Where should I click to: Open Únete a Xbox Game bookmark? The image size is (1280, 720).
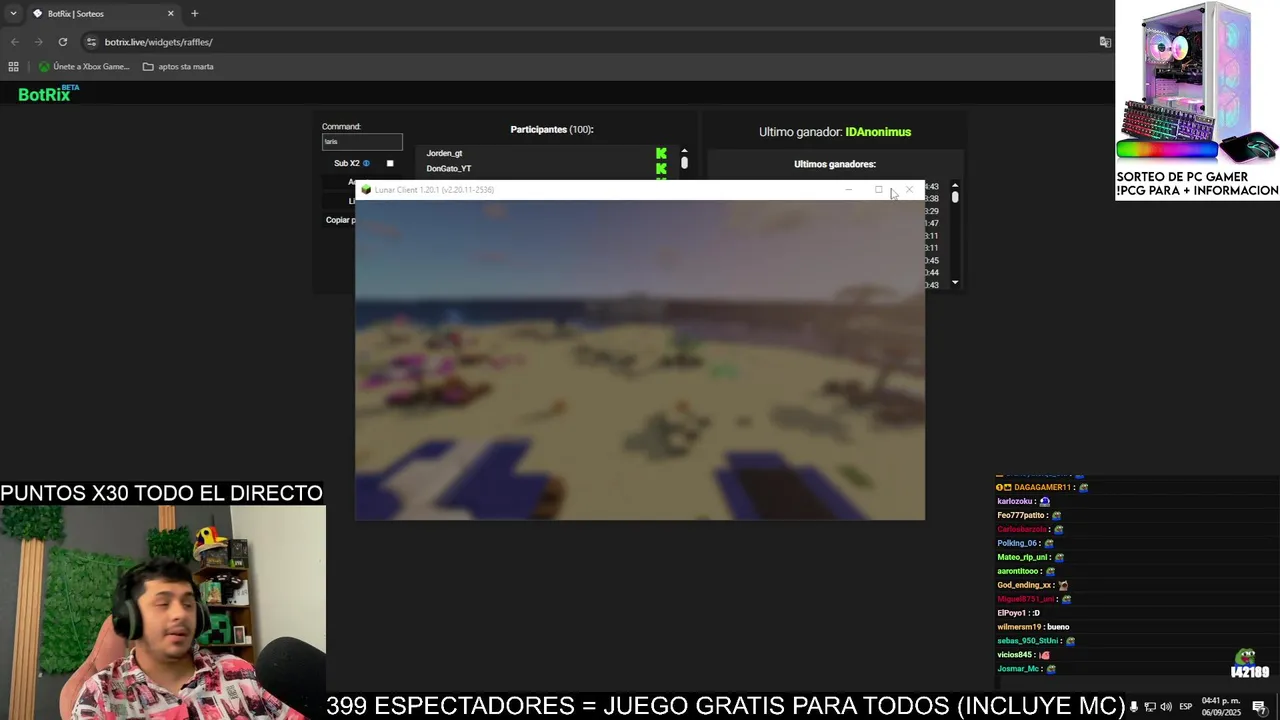coord(84,67)
